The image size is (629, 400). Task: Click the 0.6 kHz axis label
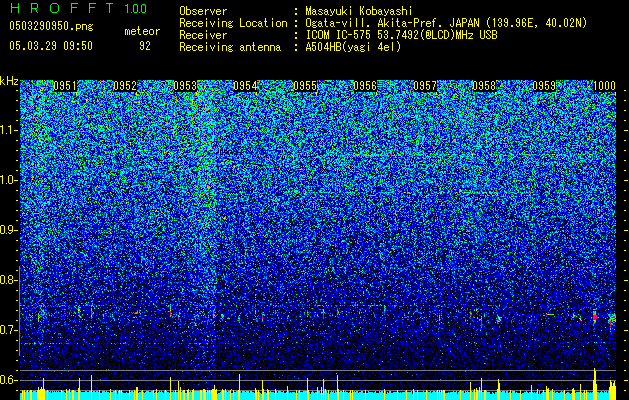(7, 380)
